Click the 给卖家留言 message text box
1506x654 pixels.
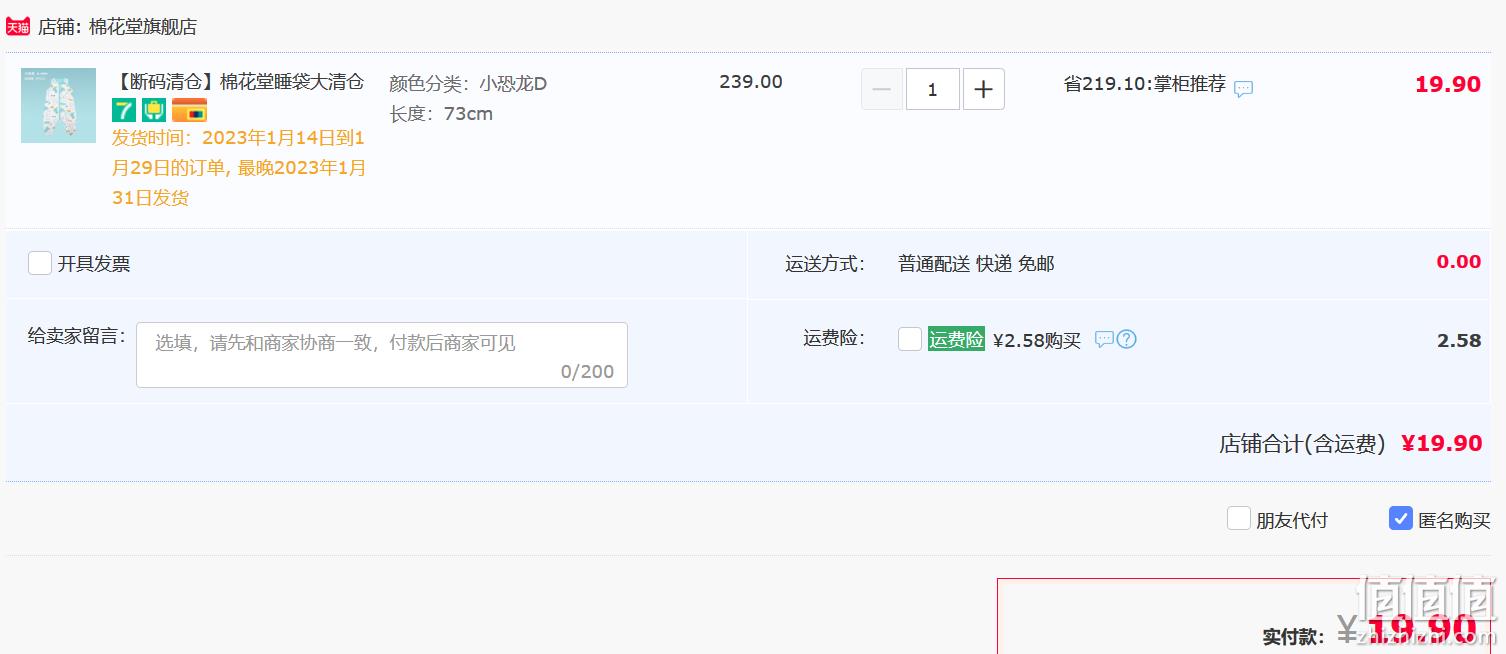[382, 354]
